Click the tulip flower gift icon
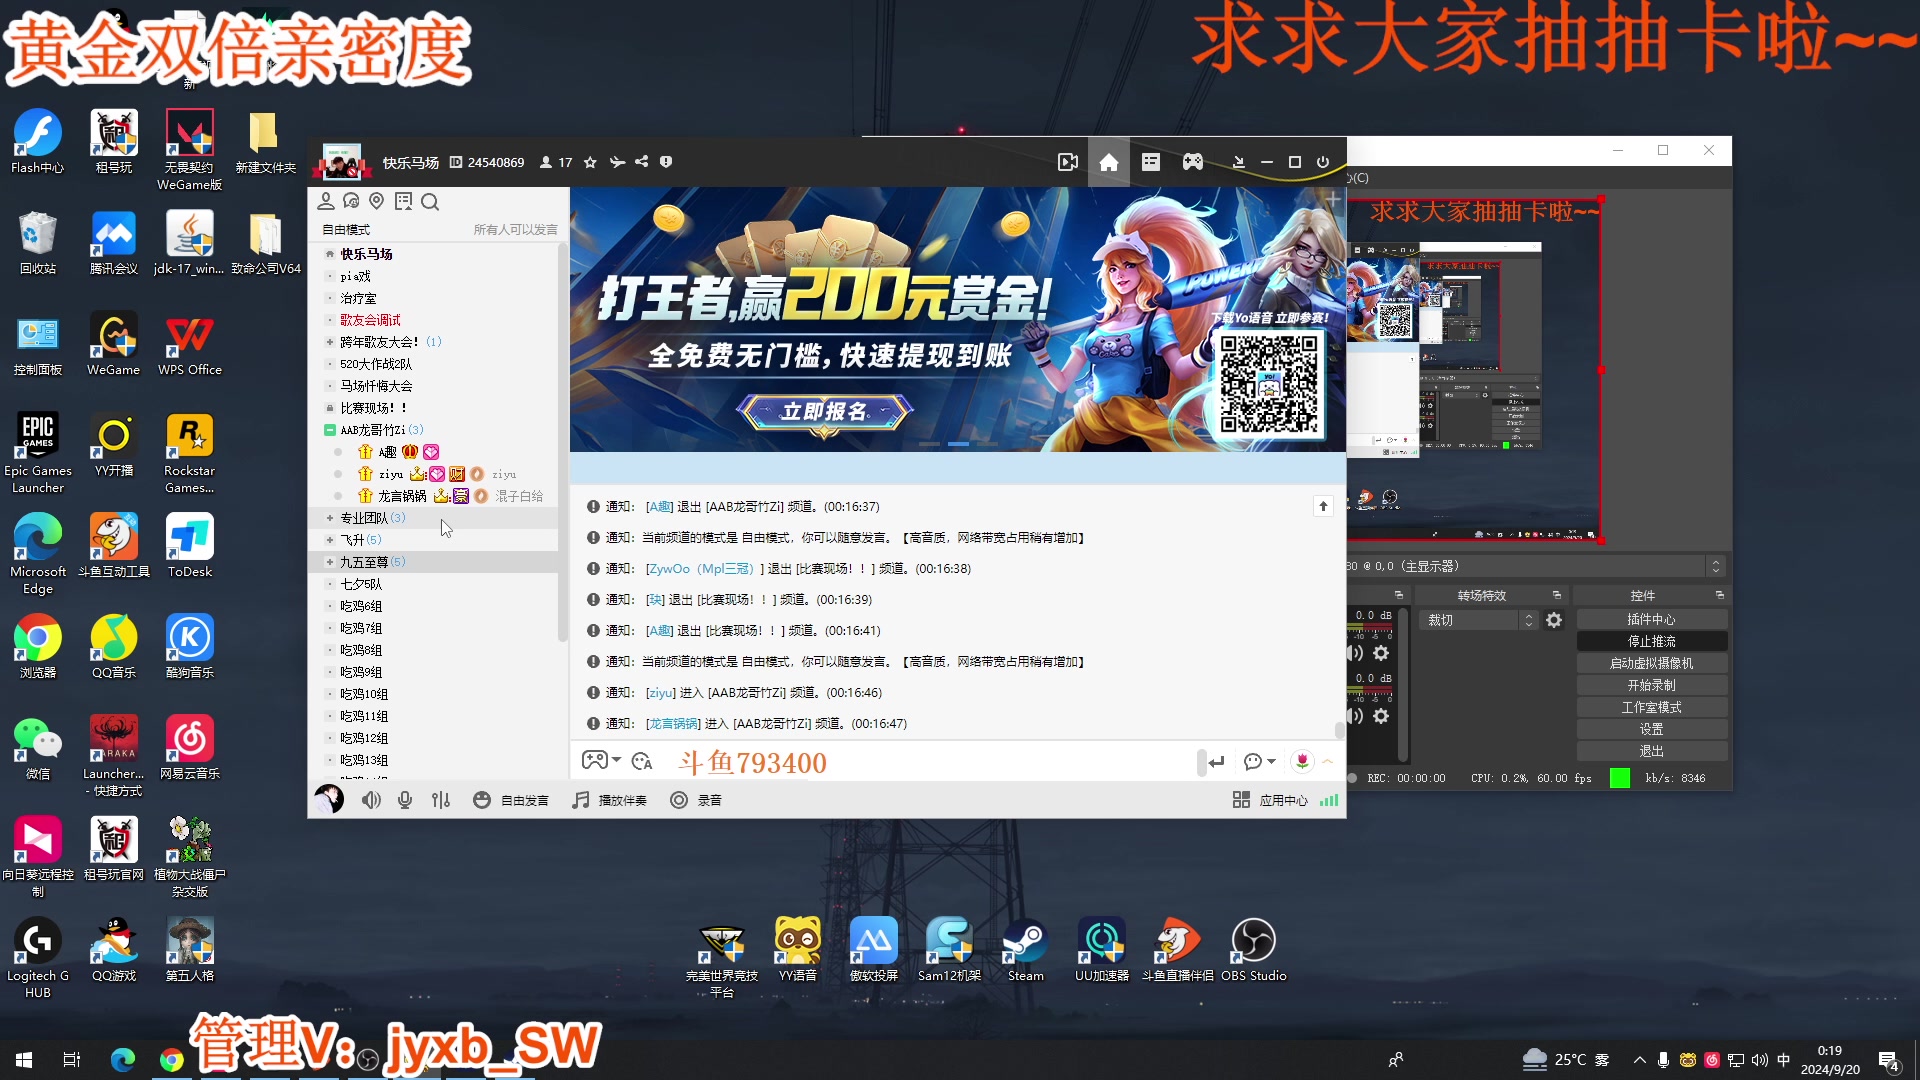The width and height of the screenshot is (1920, 1080). (1302, 762)
